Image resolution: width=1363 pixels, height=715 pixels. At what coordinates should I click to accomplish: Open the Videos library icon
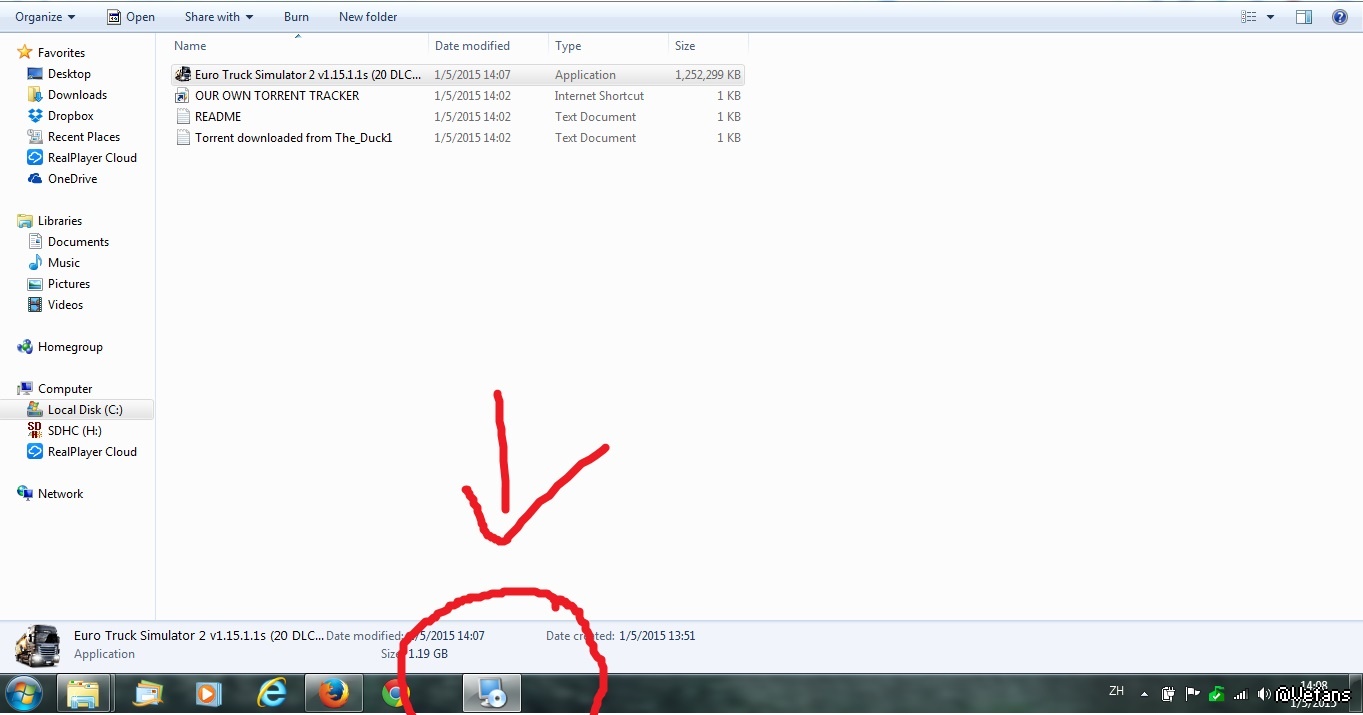coord(35,305)
